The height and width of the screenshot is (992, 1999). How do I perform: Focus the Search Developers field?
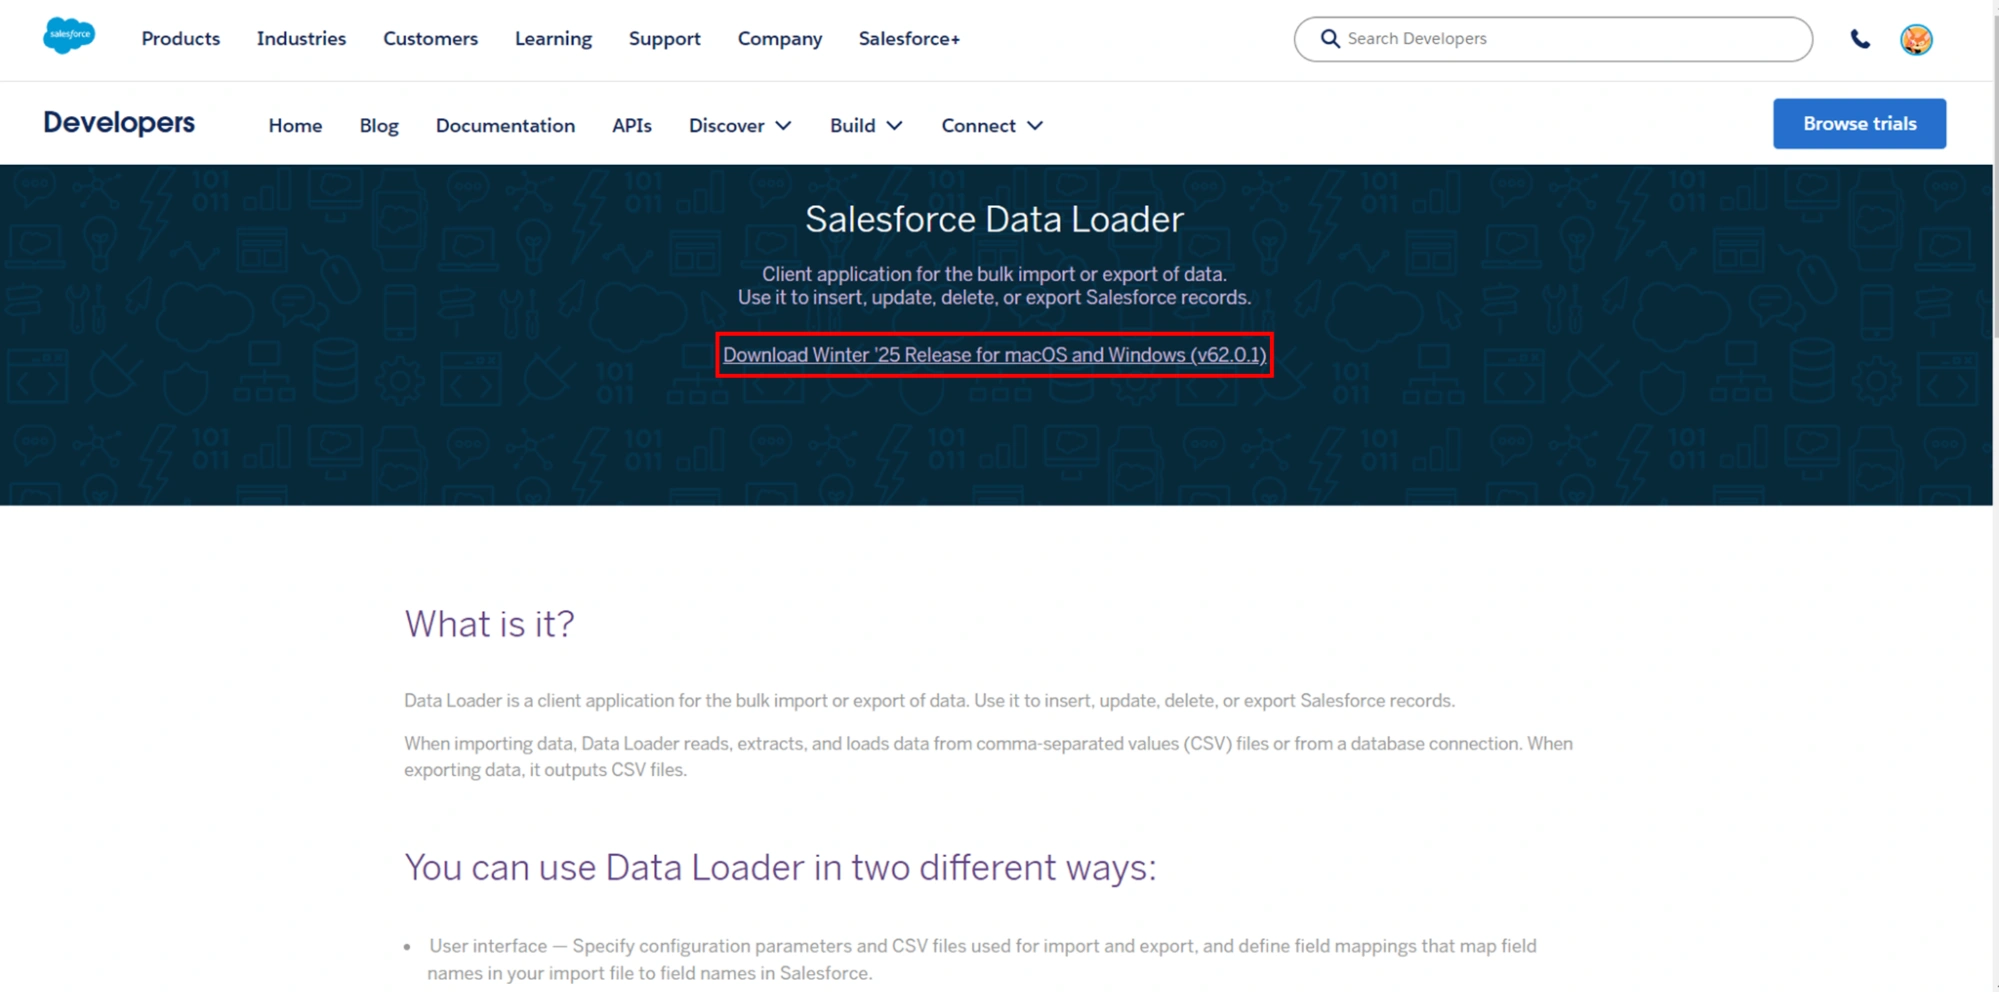(x=1552, y=39)
